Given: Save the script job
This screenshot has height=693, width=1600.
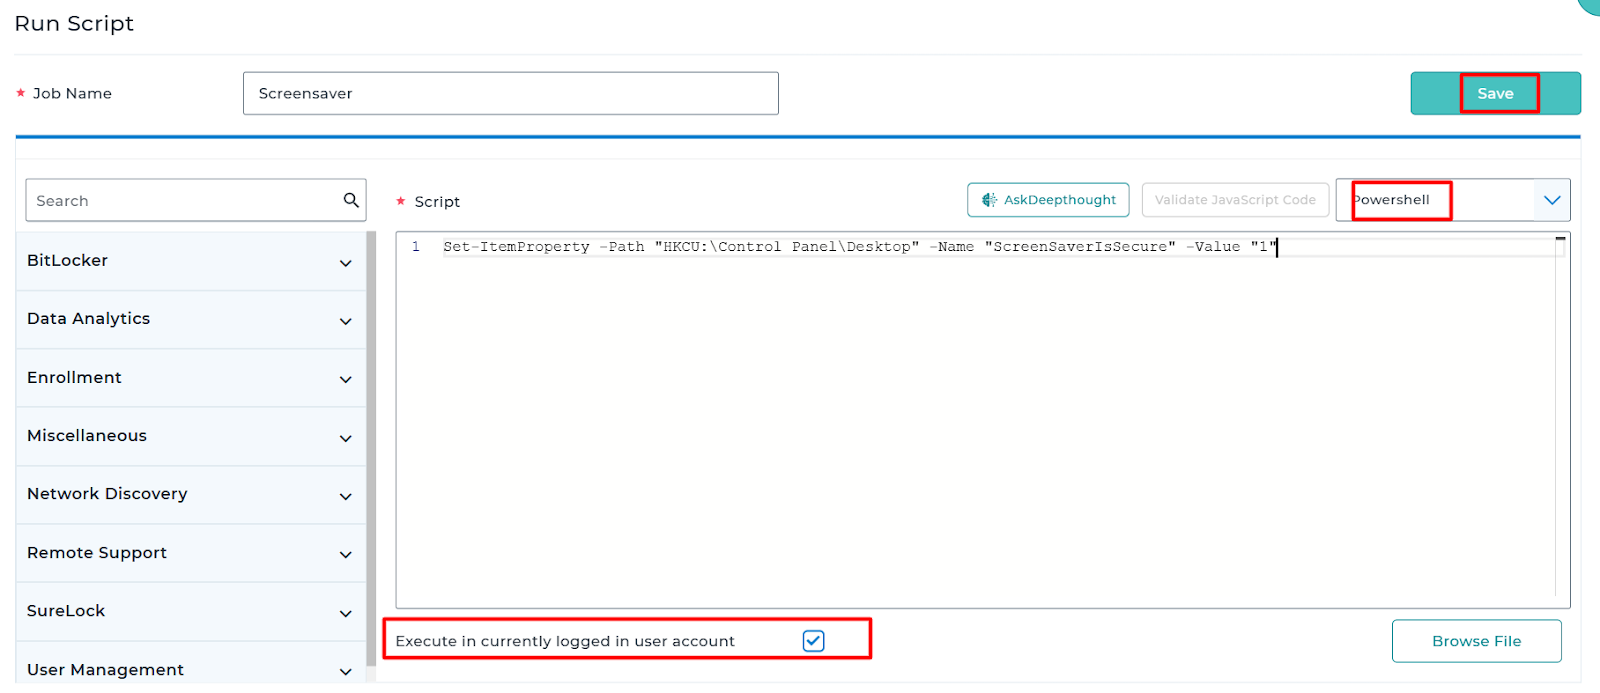Looking at the screenshot, I should pos(1495,93).
